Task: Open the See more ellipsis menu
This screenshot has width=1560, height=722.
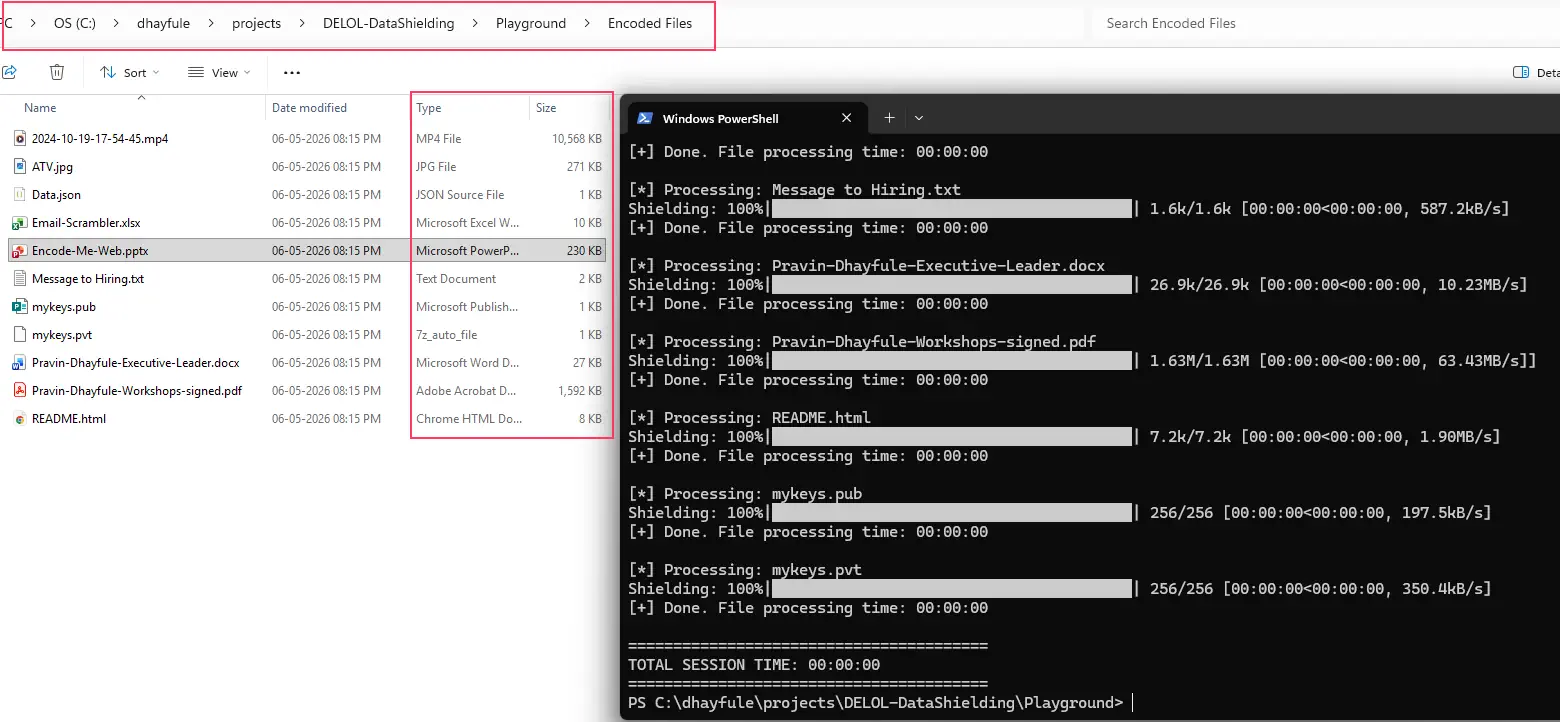Action: [x=292, y=72]
